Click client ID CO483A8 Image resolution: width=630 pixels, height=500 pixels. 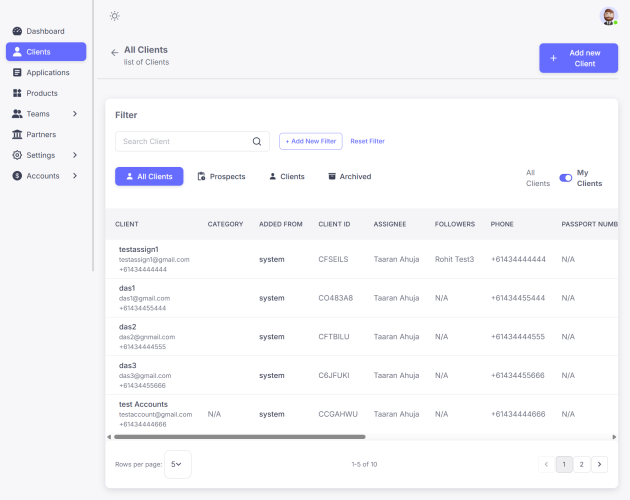pos(335,298)
